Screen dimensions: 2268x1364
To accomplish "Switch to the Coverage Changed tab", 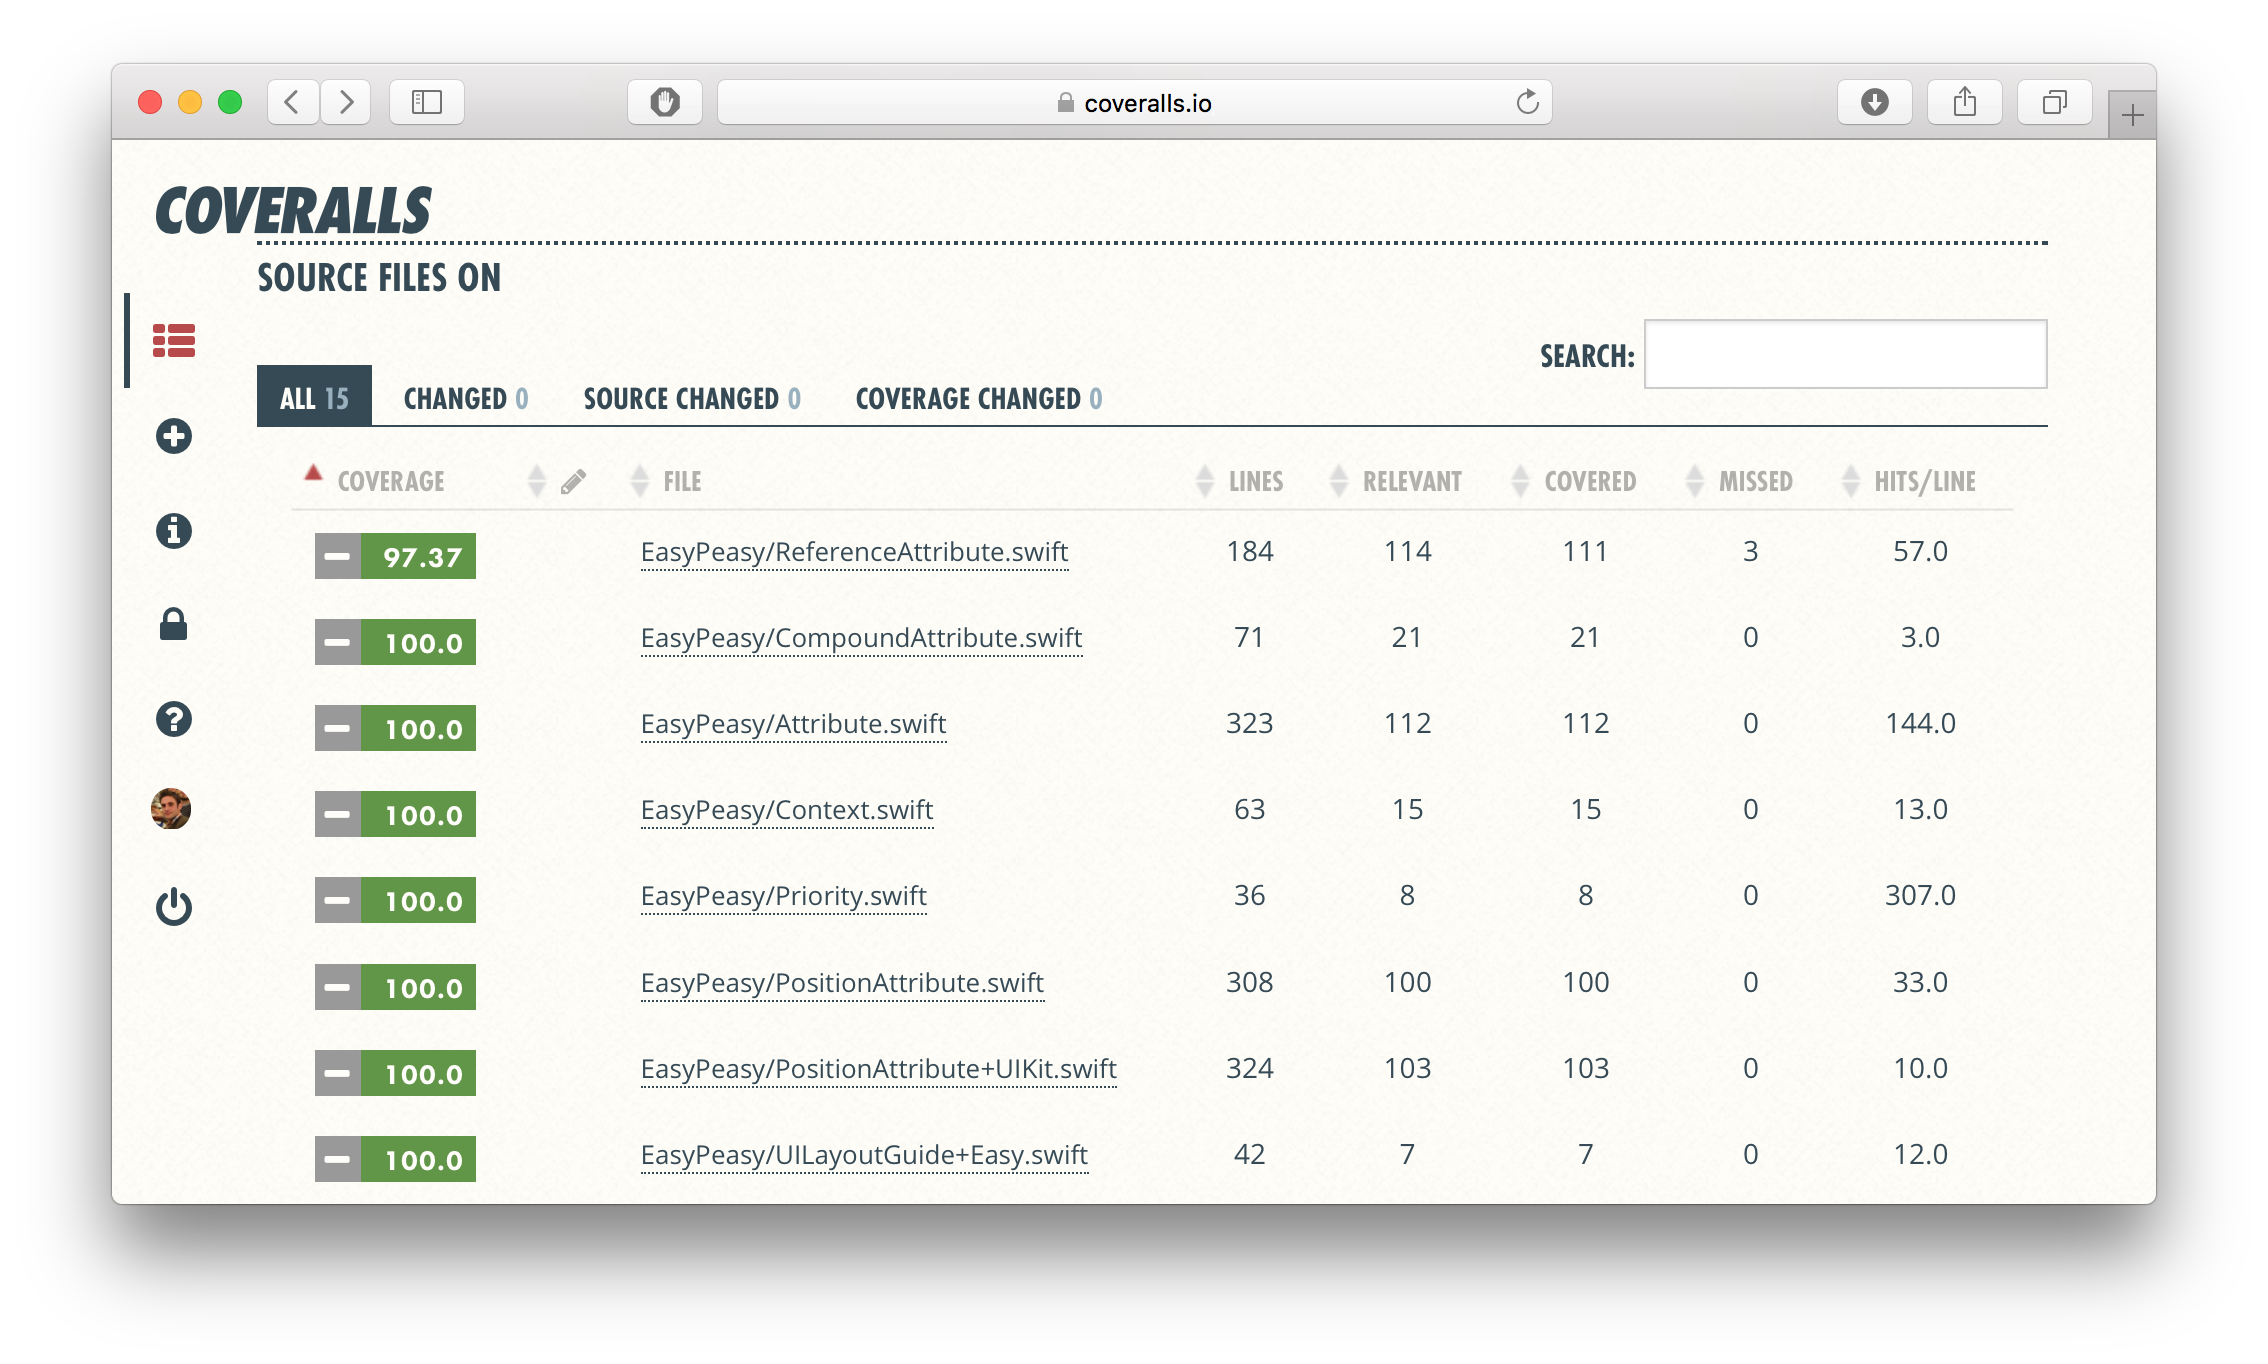I will 978,399.
